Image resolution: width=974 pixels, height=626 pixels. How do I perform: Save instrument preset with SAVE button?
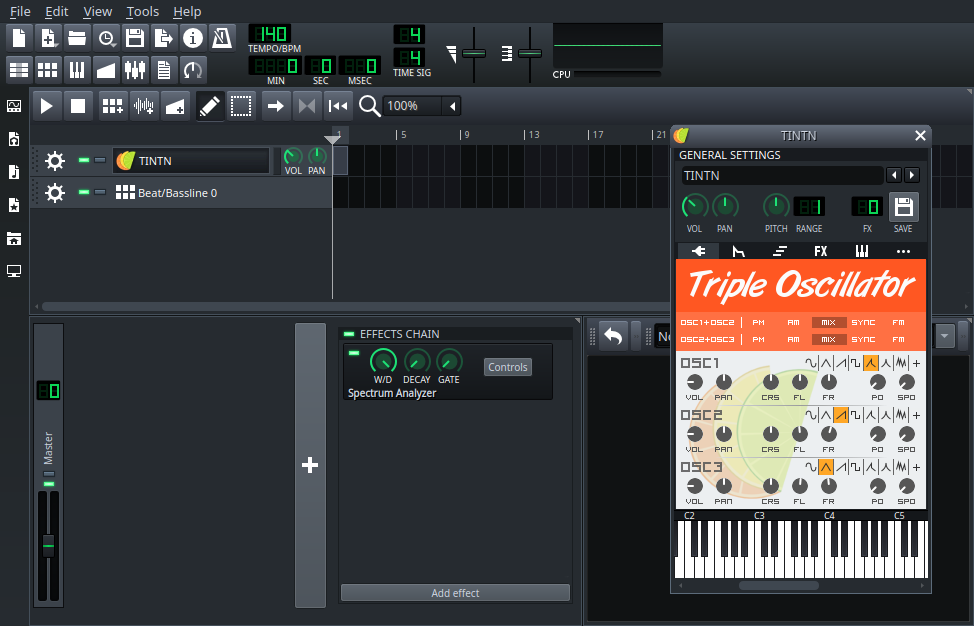tap(903, 207)
